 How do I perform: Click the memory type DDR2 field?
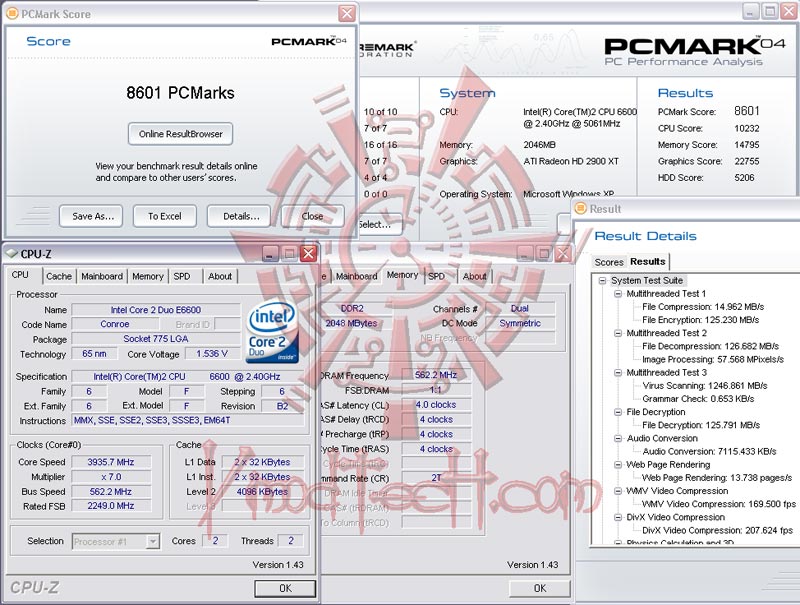click(352, 309)
